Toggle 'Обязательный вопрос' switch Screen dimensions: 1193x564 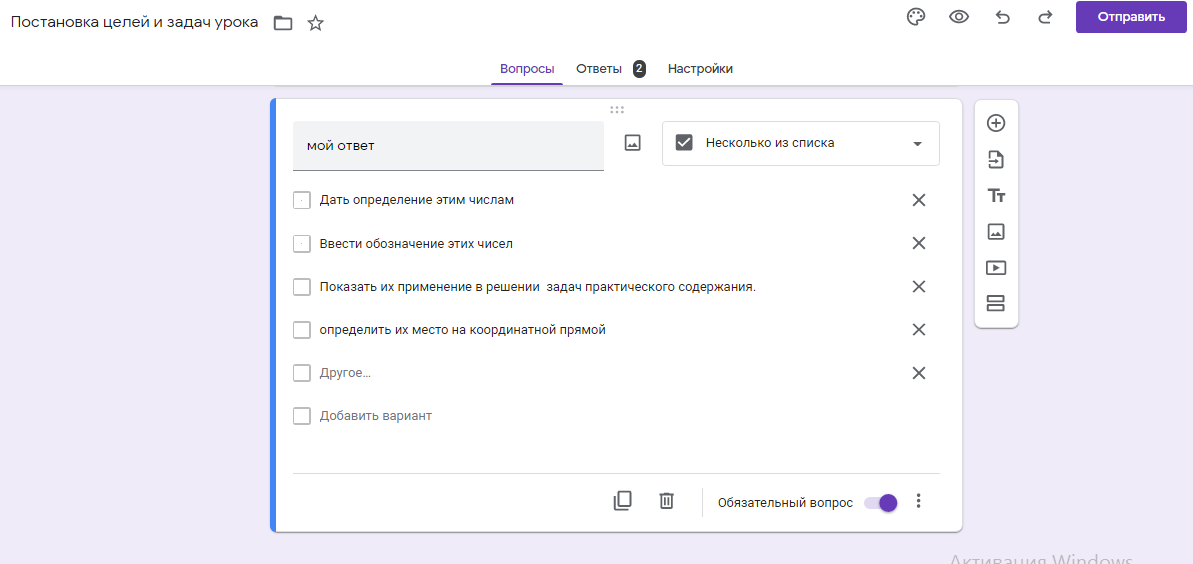coord(881,502)
